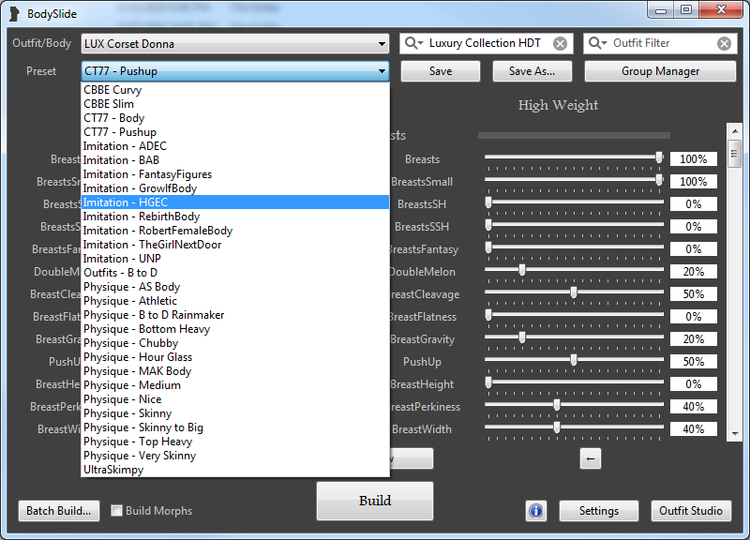Adjust the high weight BreastWidth slider
The image size is (750, 540).
(x=557, y=428)
